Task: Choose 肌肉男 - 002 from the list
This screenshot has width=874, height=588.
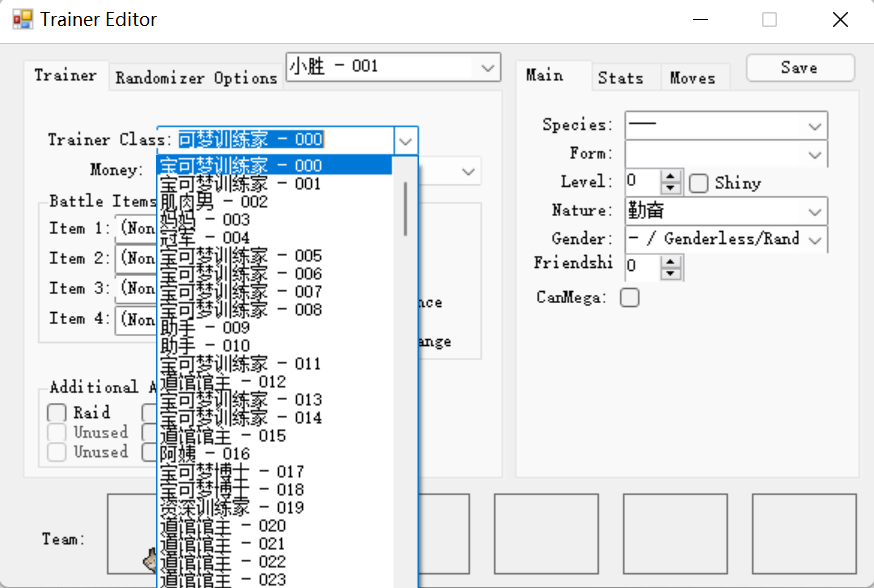Action: pyautogui.click(x=275, y=202)
